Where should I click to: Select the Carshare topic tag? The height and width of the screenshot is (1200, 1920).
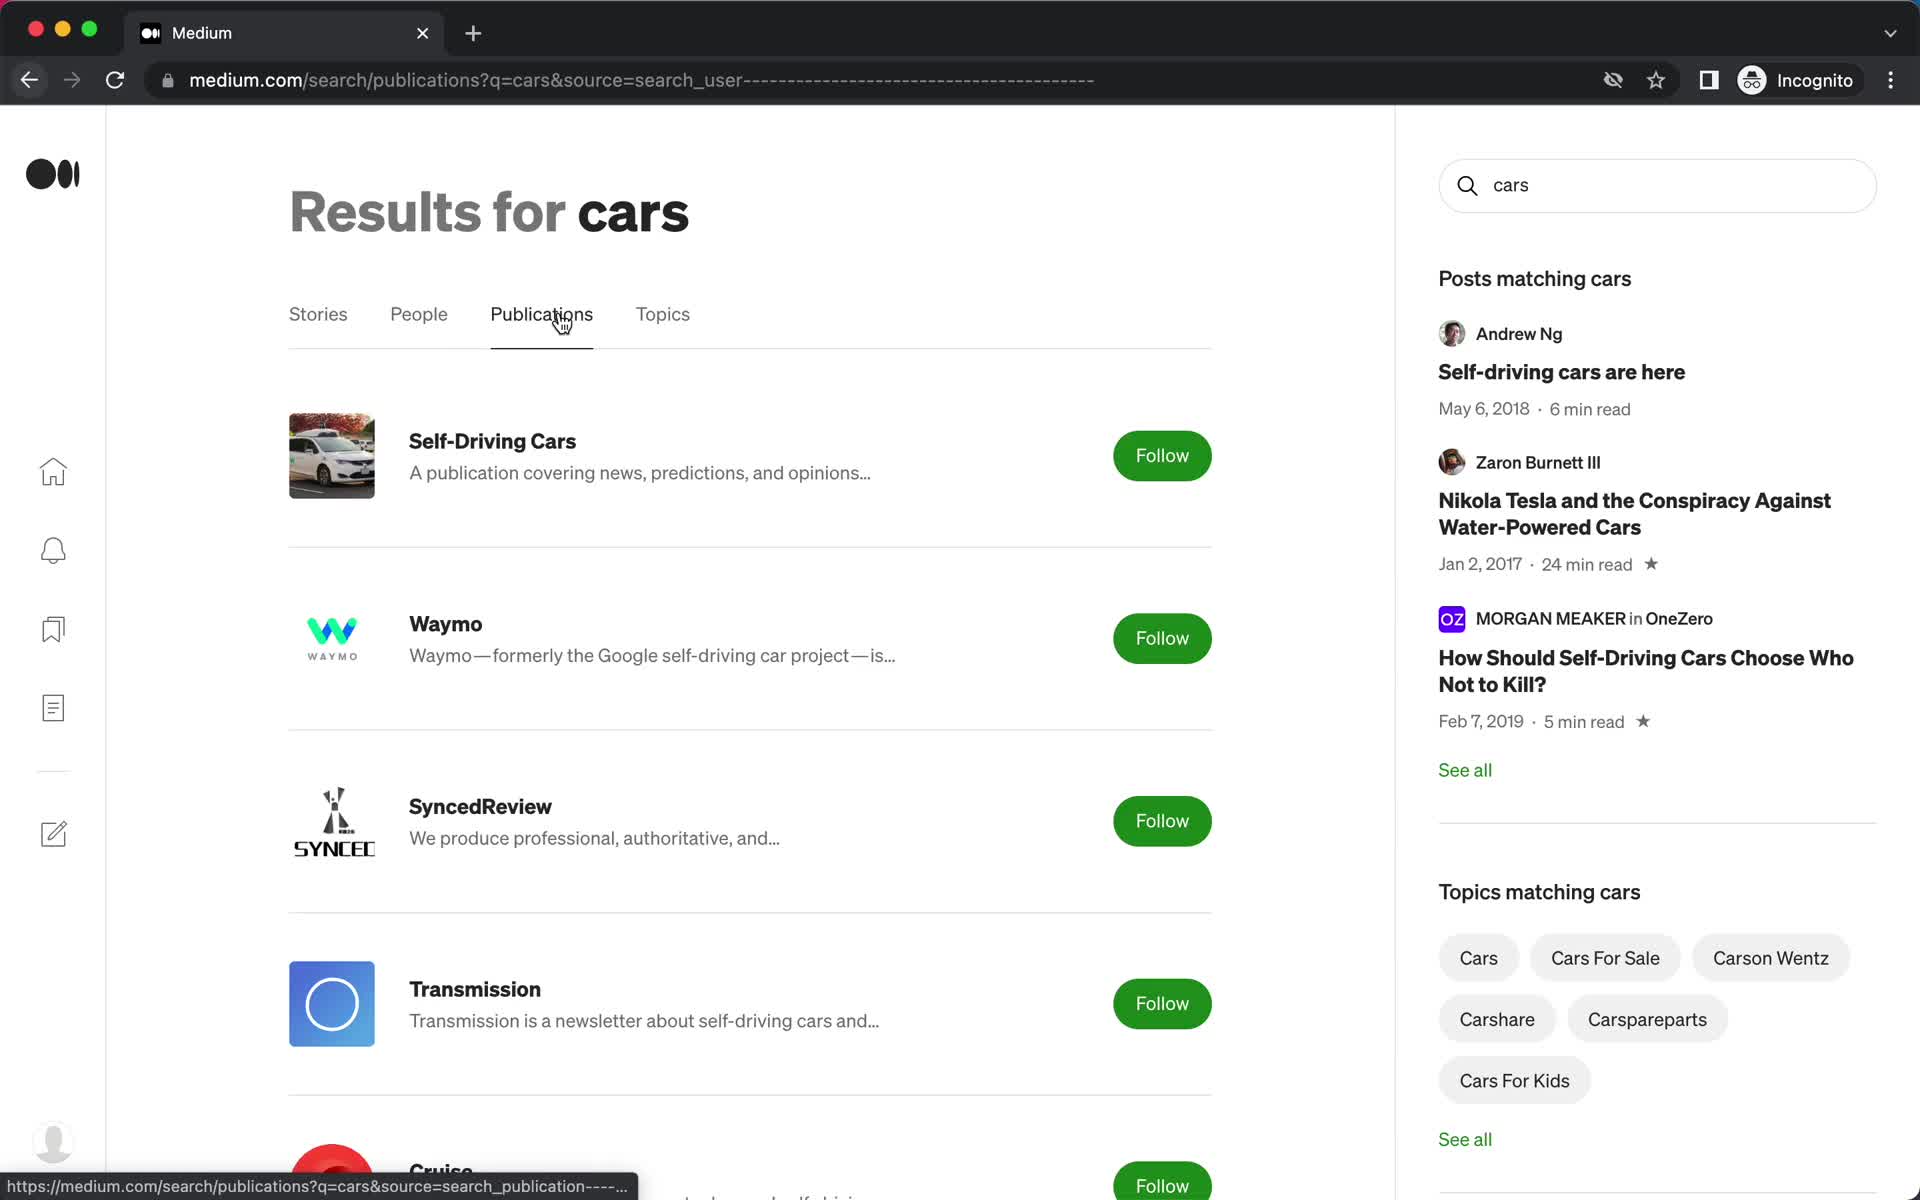coord(1497,1019)
